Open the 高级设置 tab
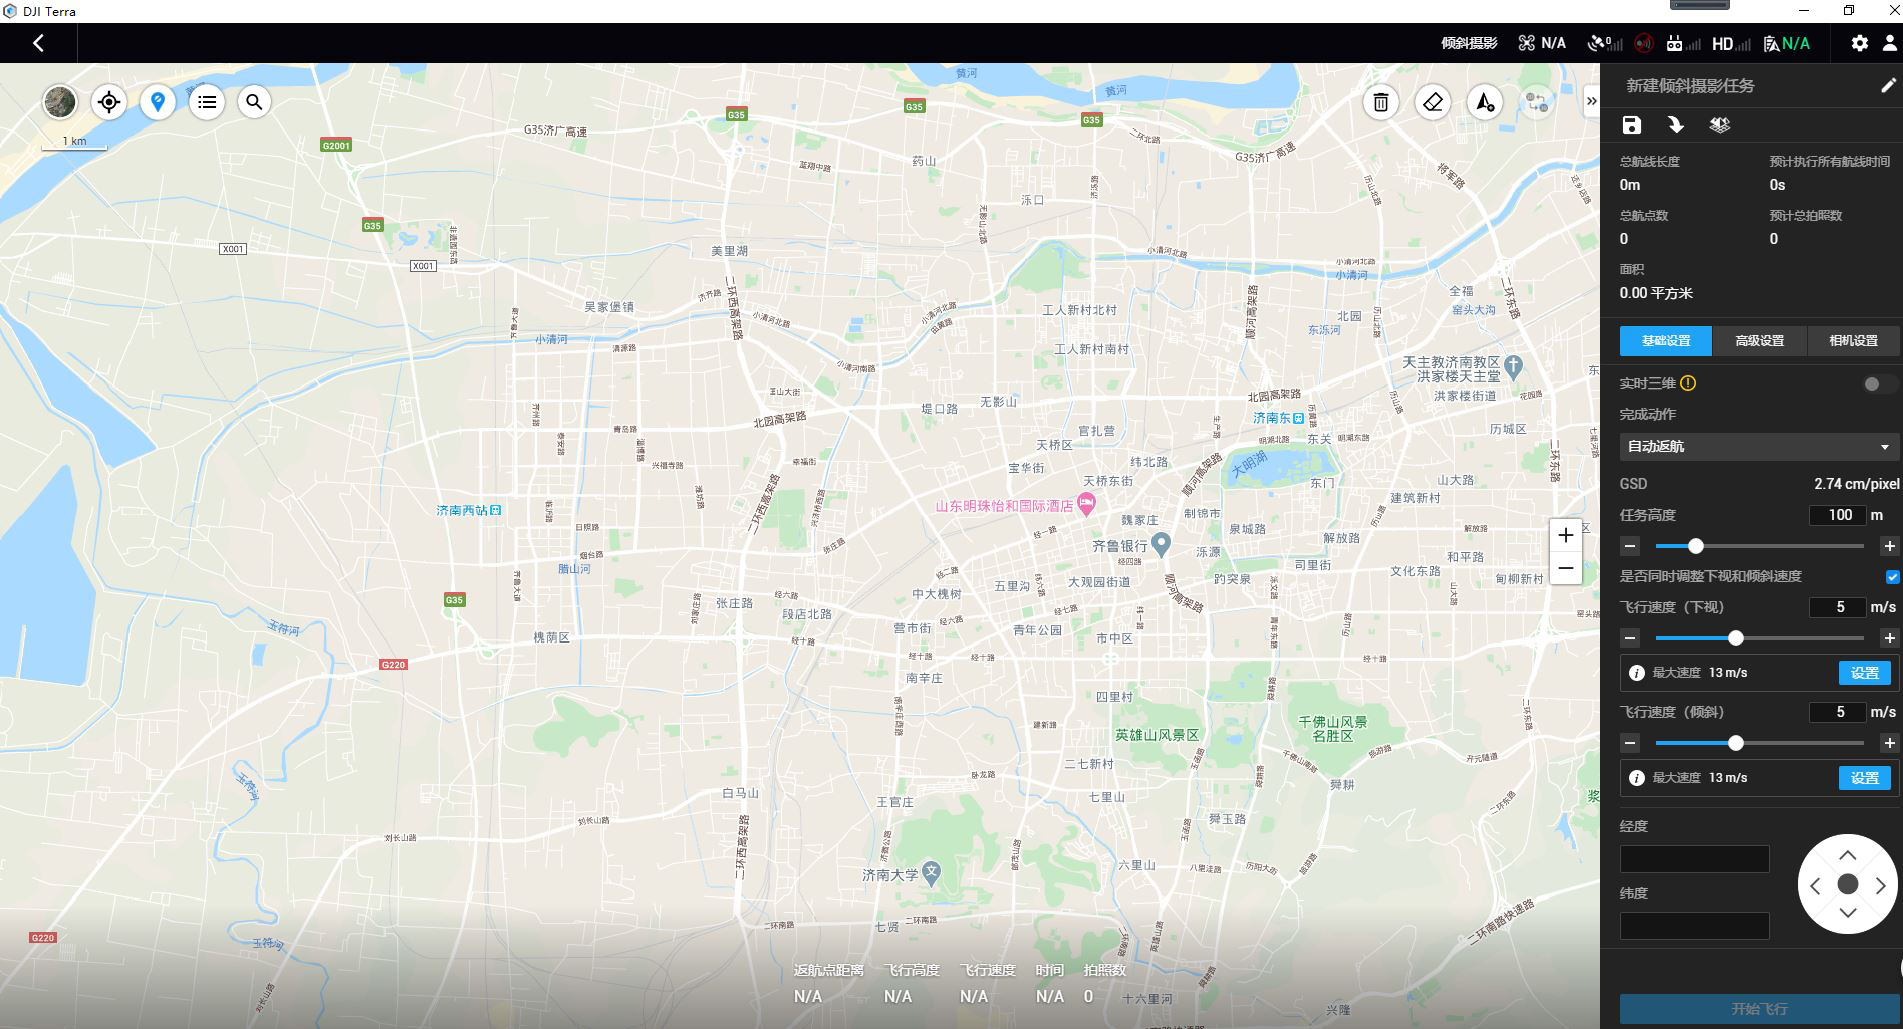This screenshot has width=1903, height=1029. coord(1760,341)
